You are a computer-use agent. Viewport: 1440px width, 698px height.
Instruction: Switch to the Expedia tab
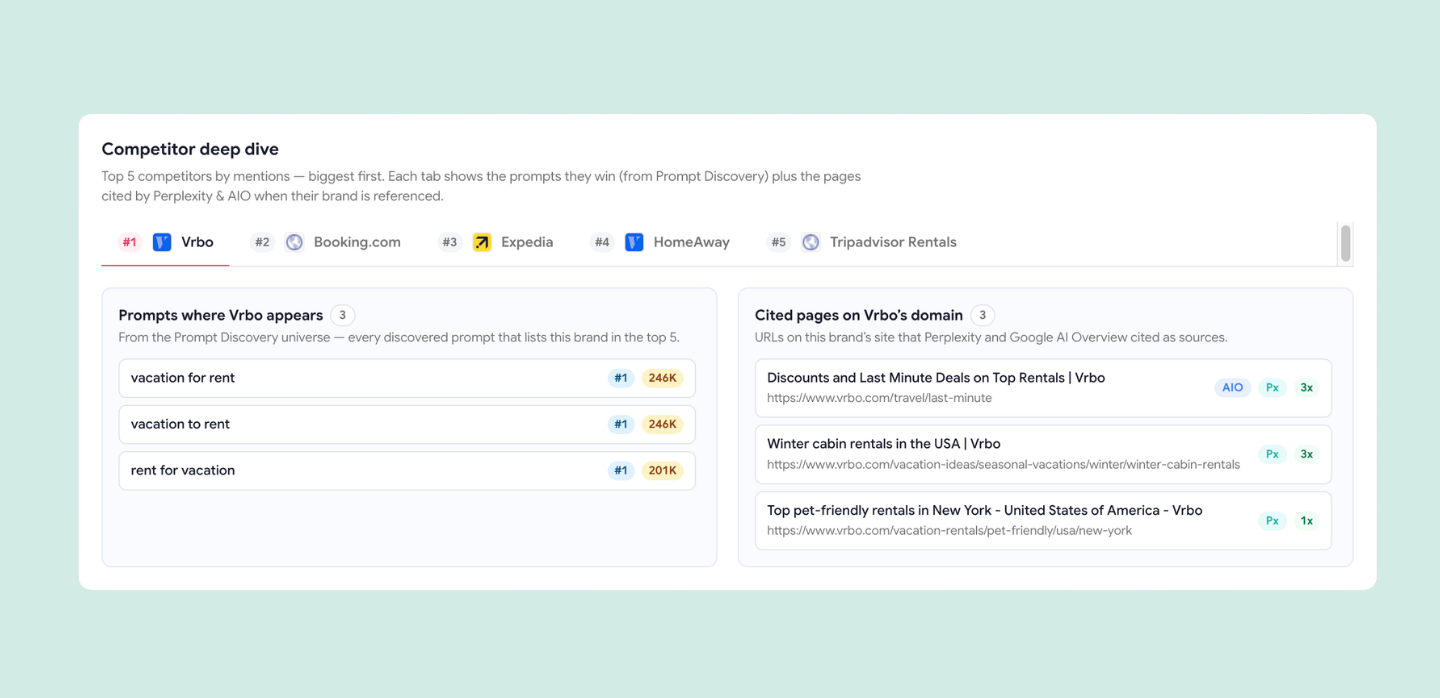(496, 242)
